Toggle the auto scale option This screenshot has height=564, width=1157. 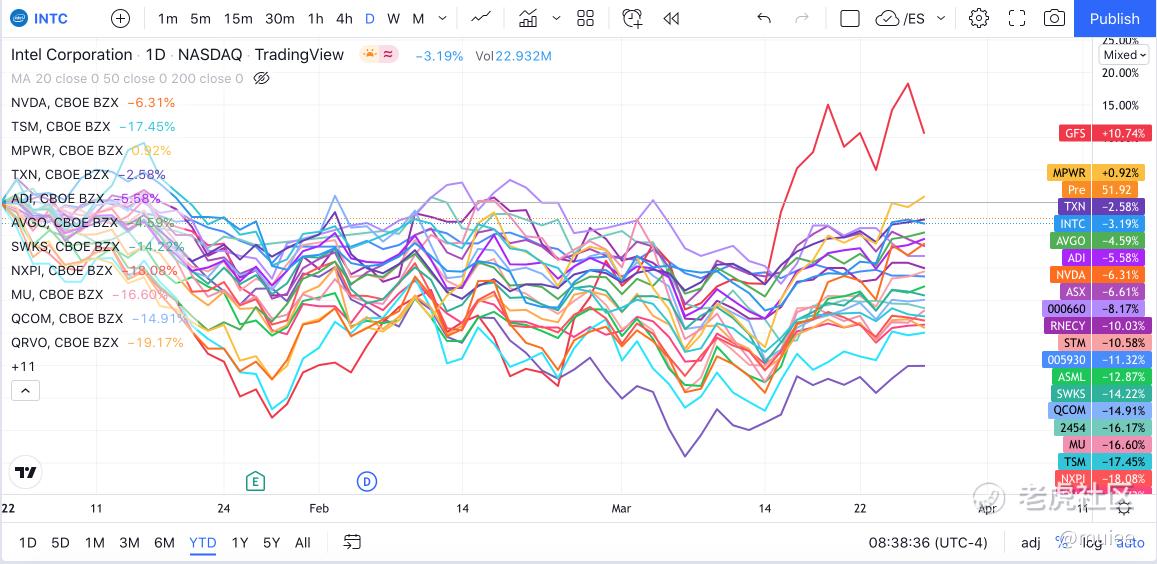click(x=1130, y=543)
